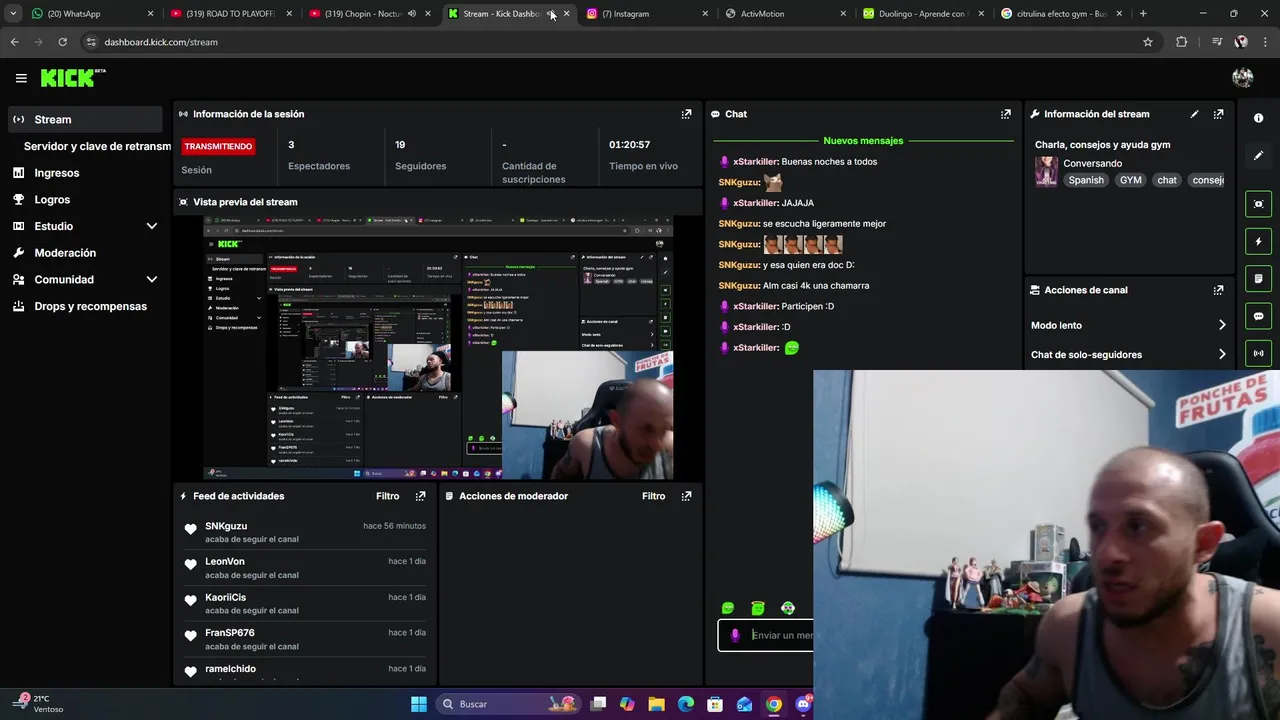Toggle the broadcast signal widget icon
This screenshot has height=720, width=1280.
[x=1258, y=353]
